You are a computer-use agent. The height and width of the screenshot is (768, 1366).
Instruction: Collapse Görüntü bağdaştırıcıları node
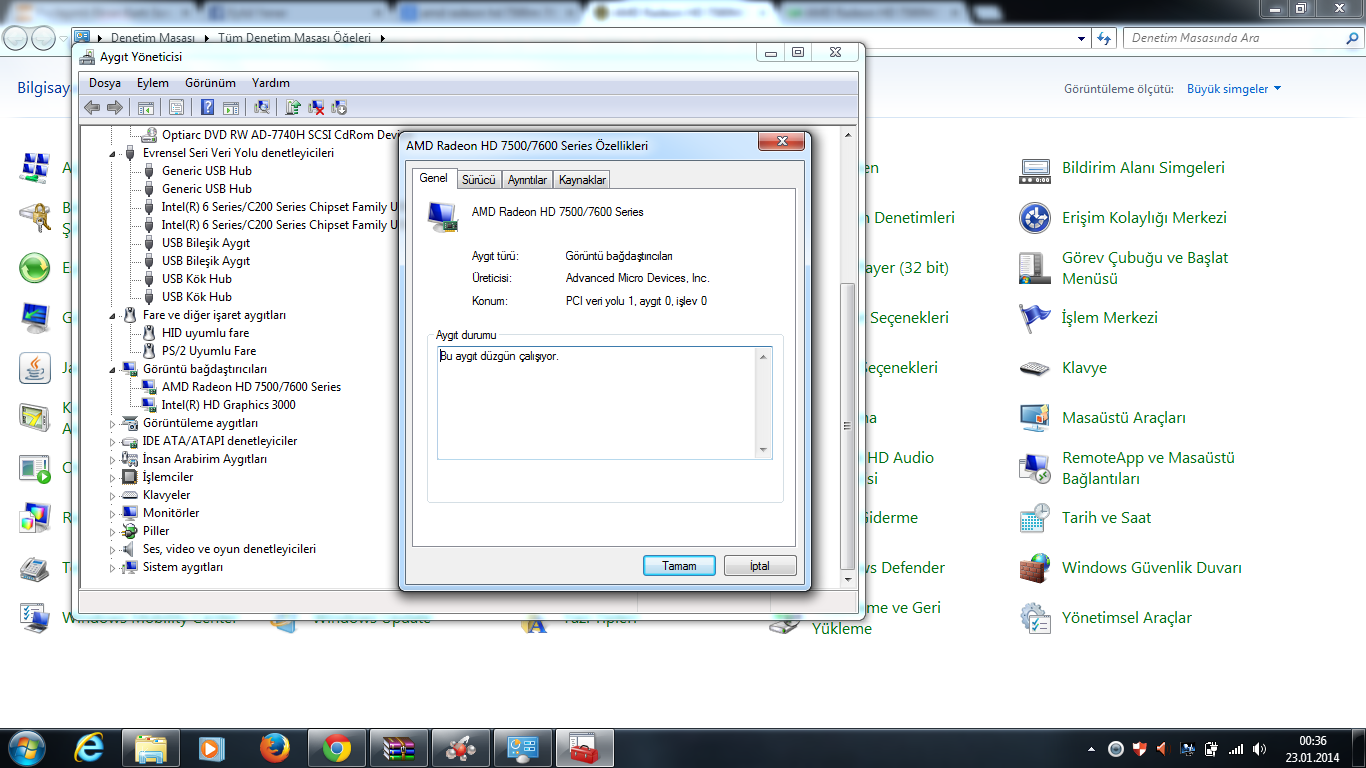113,369
